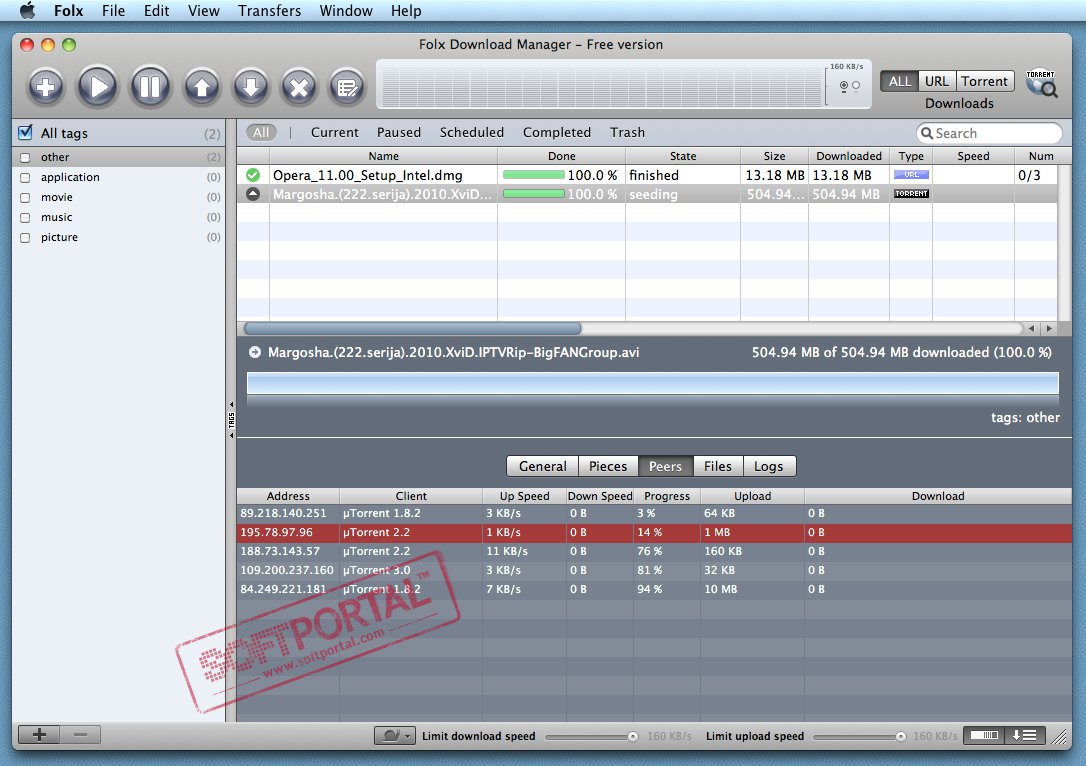Switch to the Logs tab

click(x=769, y=466)
